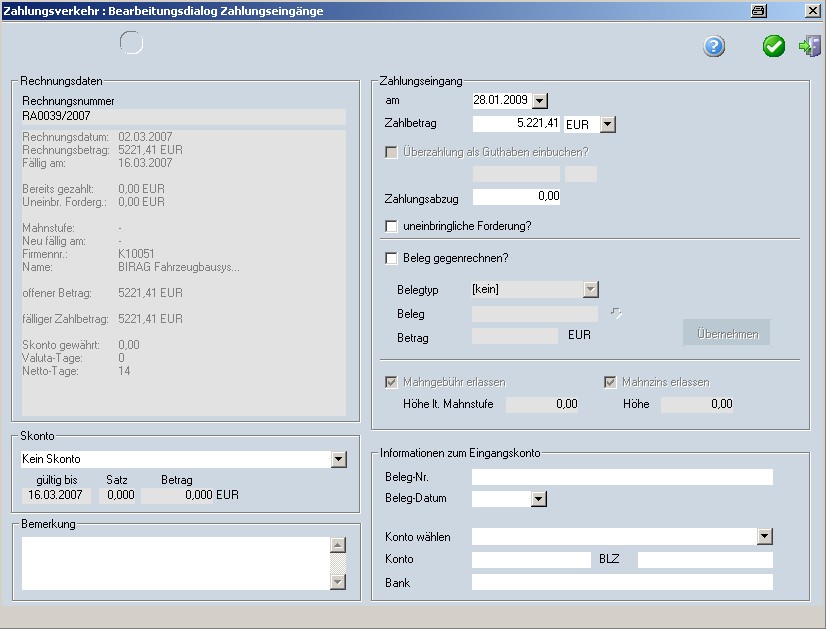Click the printer icon in title bar
The width and height of the screenshot is (826, 629).
click(758, 11)
